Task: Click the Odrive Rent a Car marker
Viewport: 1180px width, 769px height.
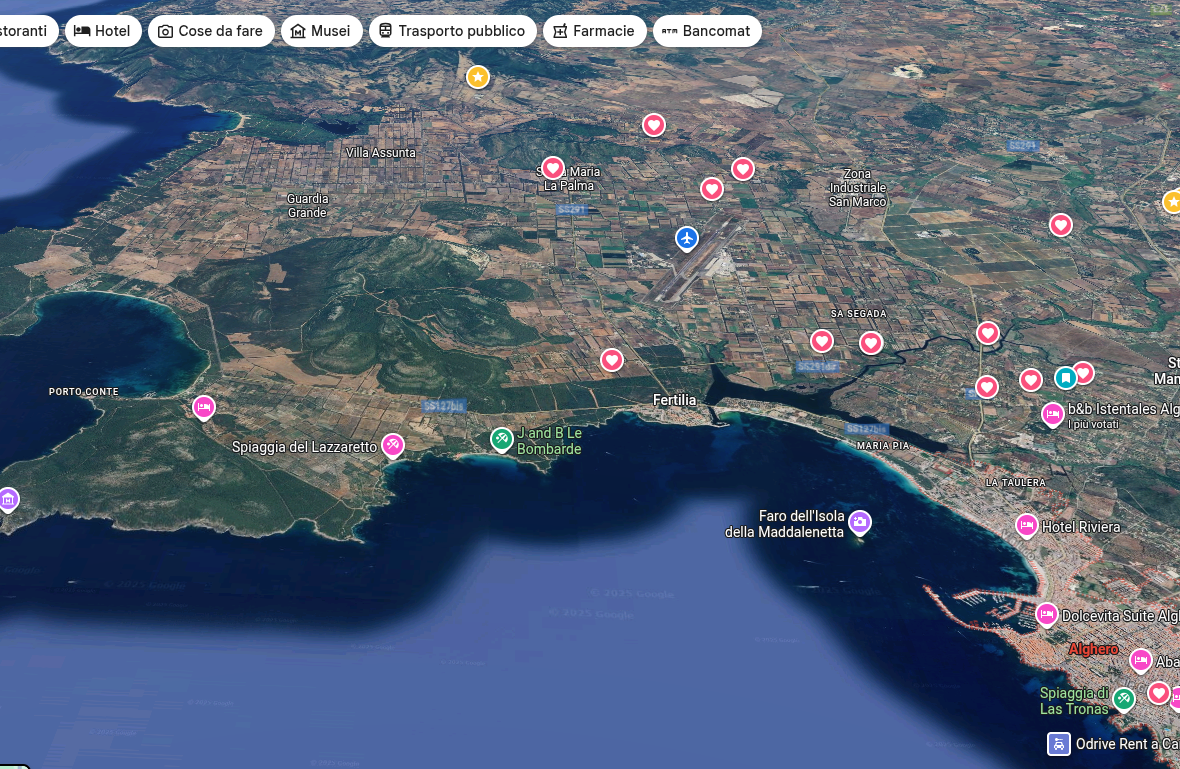Action: (x=1058, y=744)
